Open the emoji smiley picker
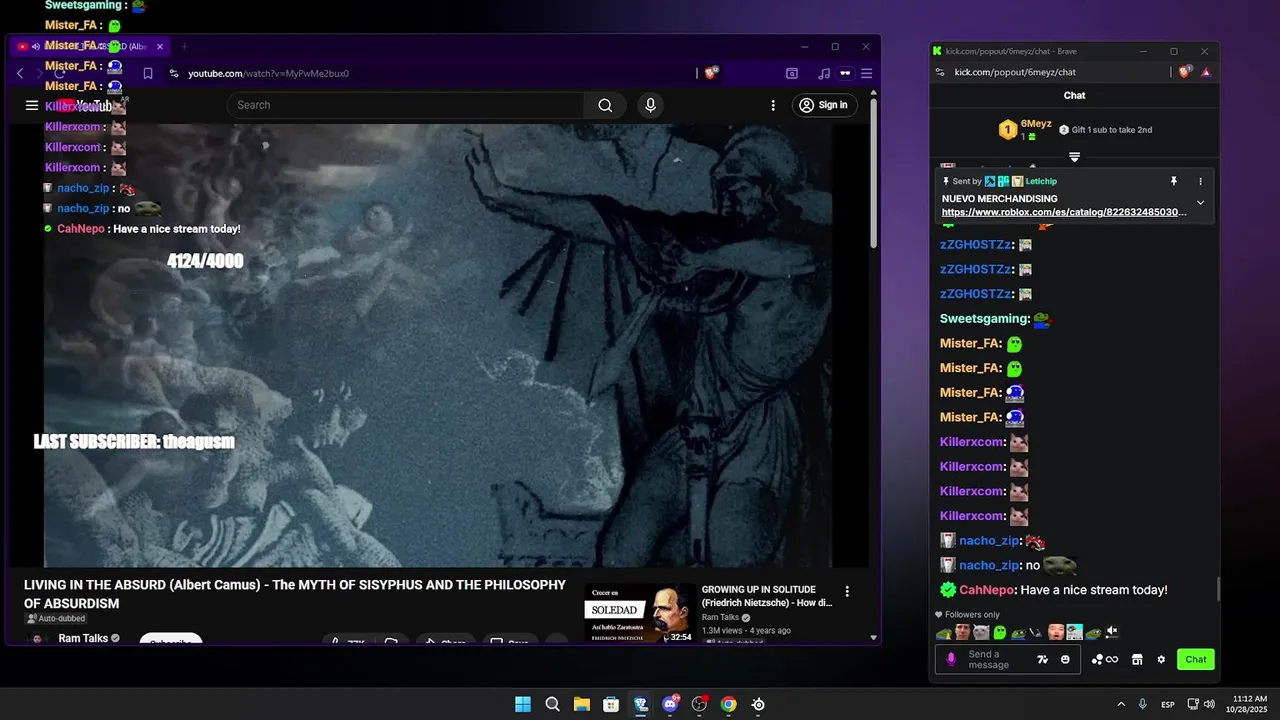 point(1065,659)
